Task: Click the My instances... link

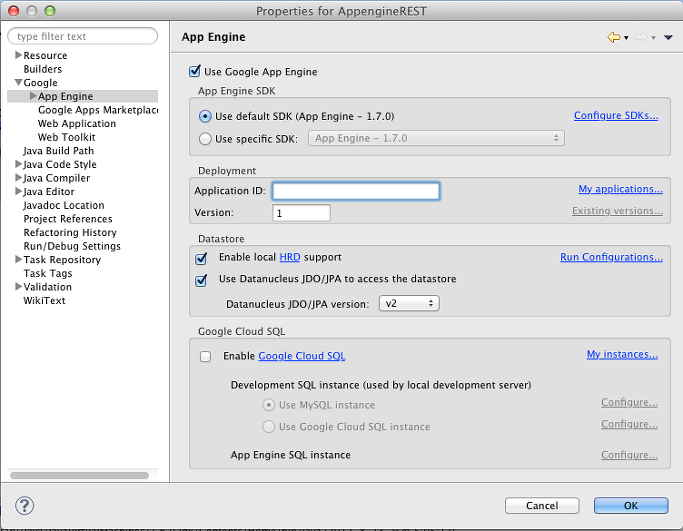Action: click(622, 355)
